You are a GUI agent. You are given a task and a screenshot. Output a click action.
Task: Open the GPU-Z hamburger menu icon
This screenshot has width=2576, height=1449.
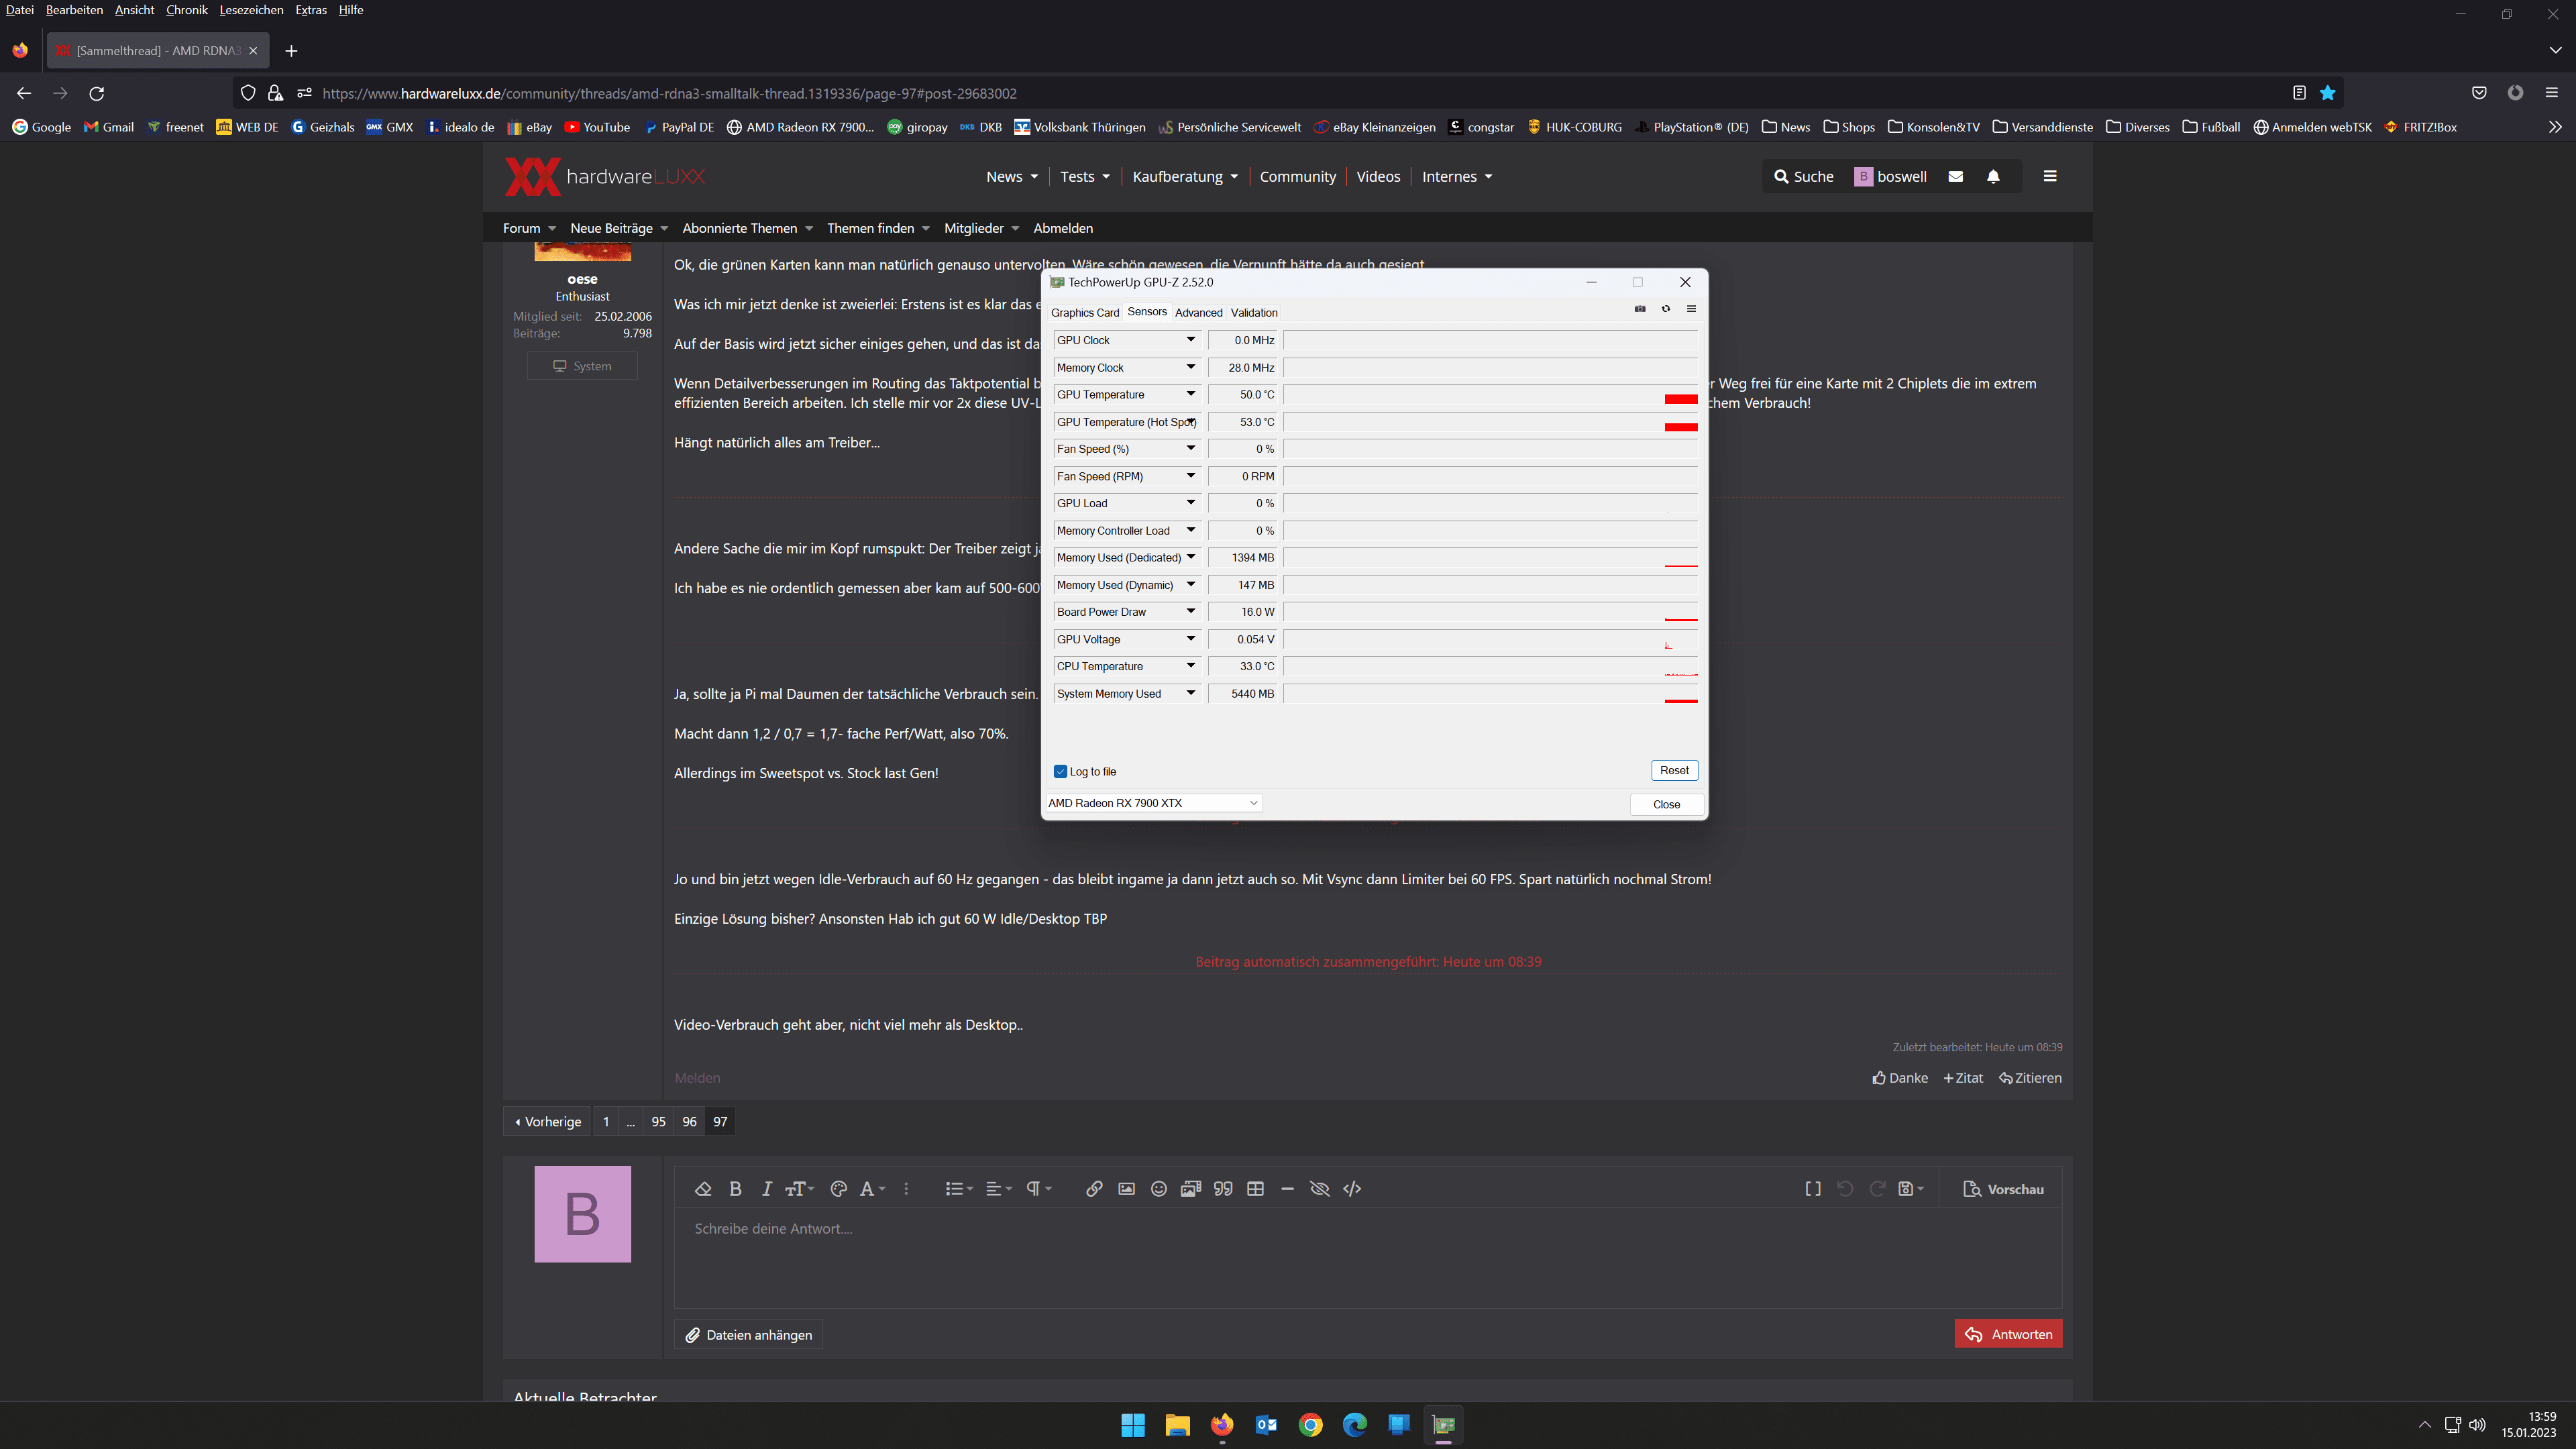(x=1691, y=309)
